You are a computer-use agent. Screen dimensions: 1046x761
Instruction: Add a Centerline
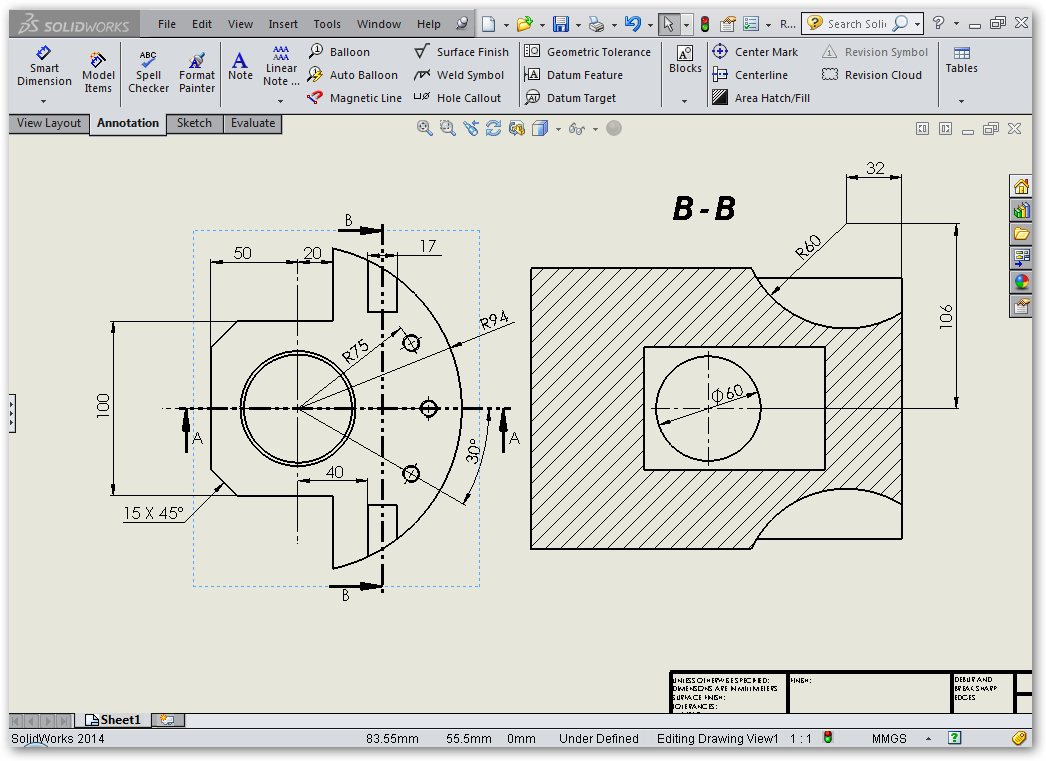click(x=750, y=75)
